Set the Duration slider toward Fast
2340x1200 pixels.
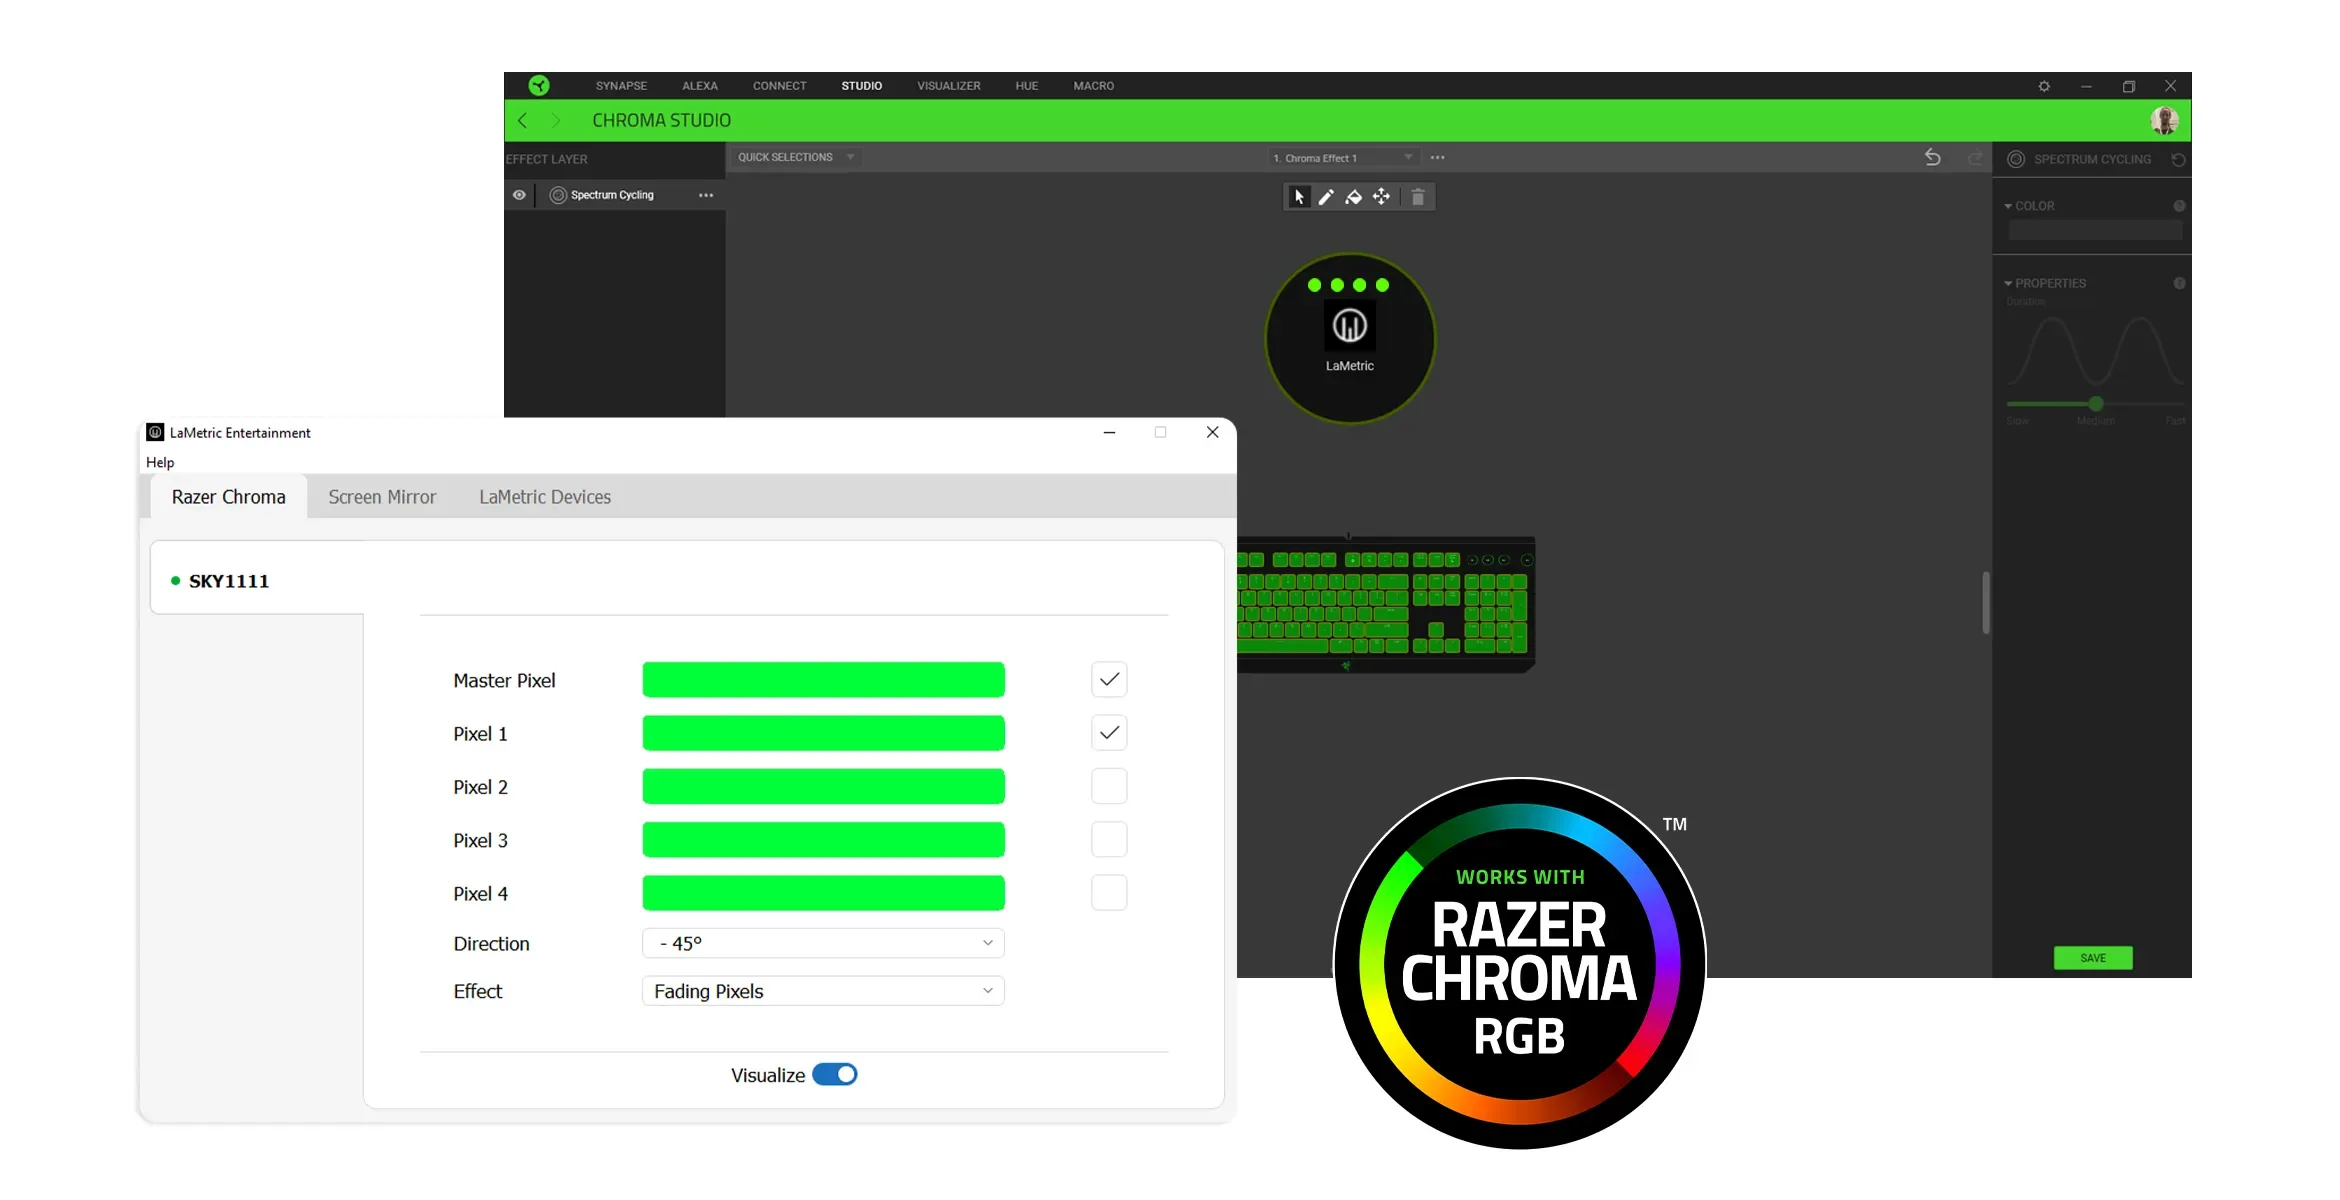click(2160, 406)
